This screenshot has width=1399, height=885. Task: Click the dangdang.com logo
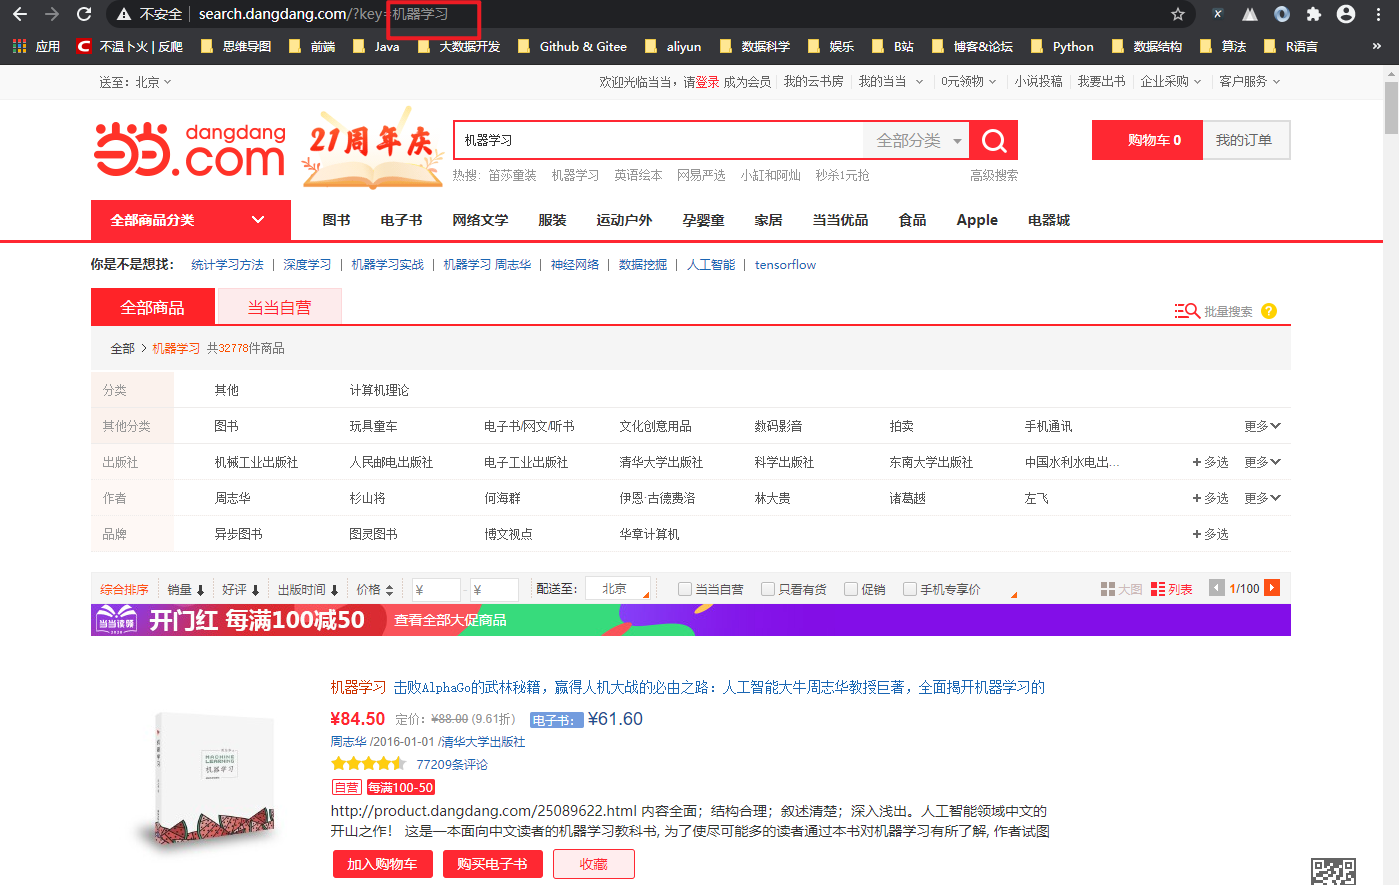pos(190,150)
